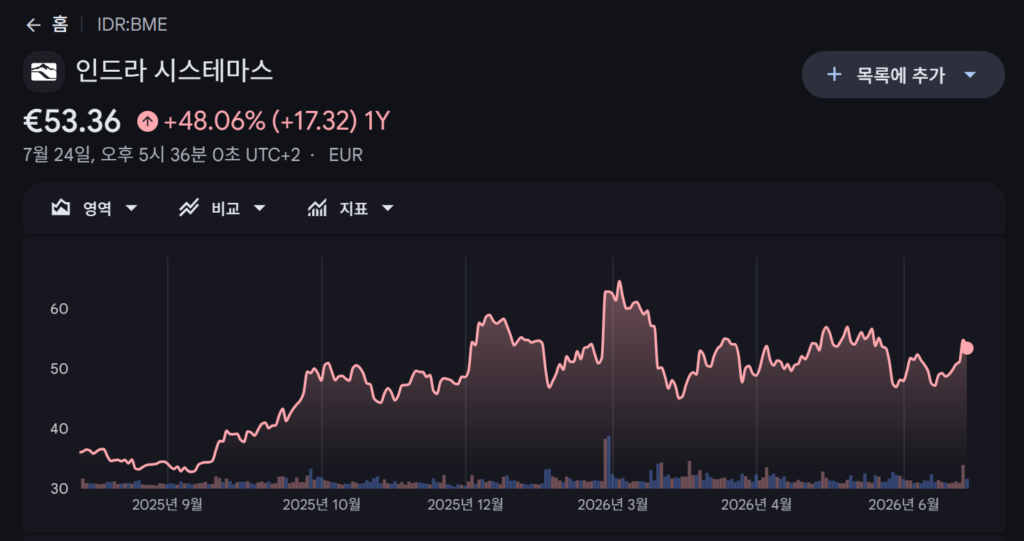Click the pink up-arrow change icon

[147, 122]
